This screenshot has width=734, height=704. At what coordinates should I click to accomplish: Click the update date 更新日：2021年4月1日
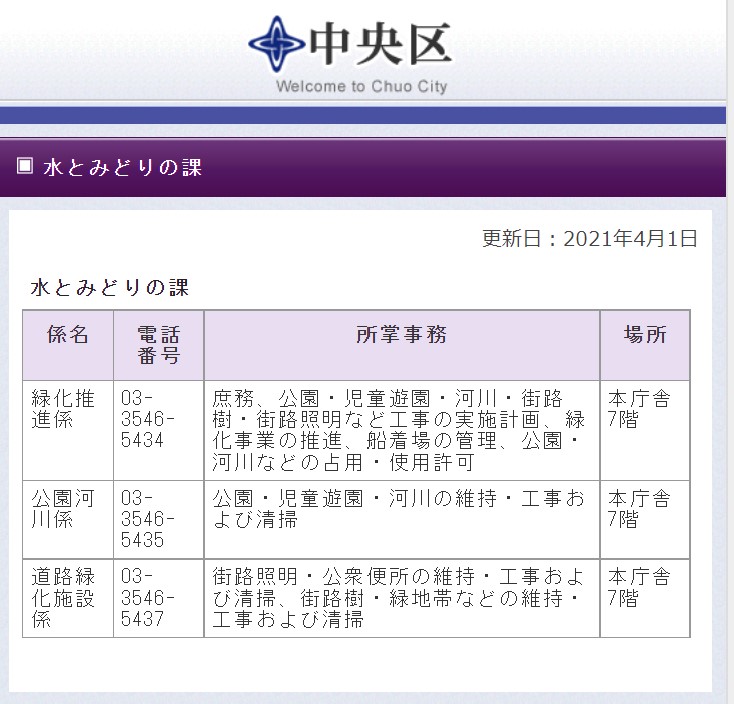click(x=590, y=239)
